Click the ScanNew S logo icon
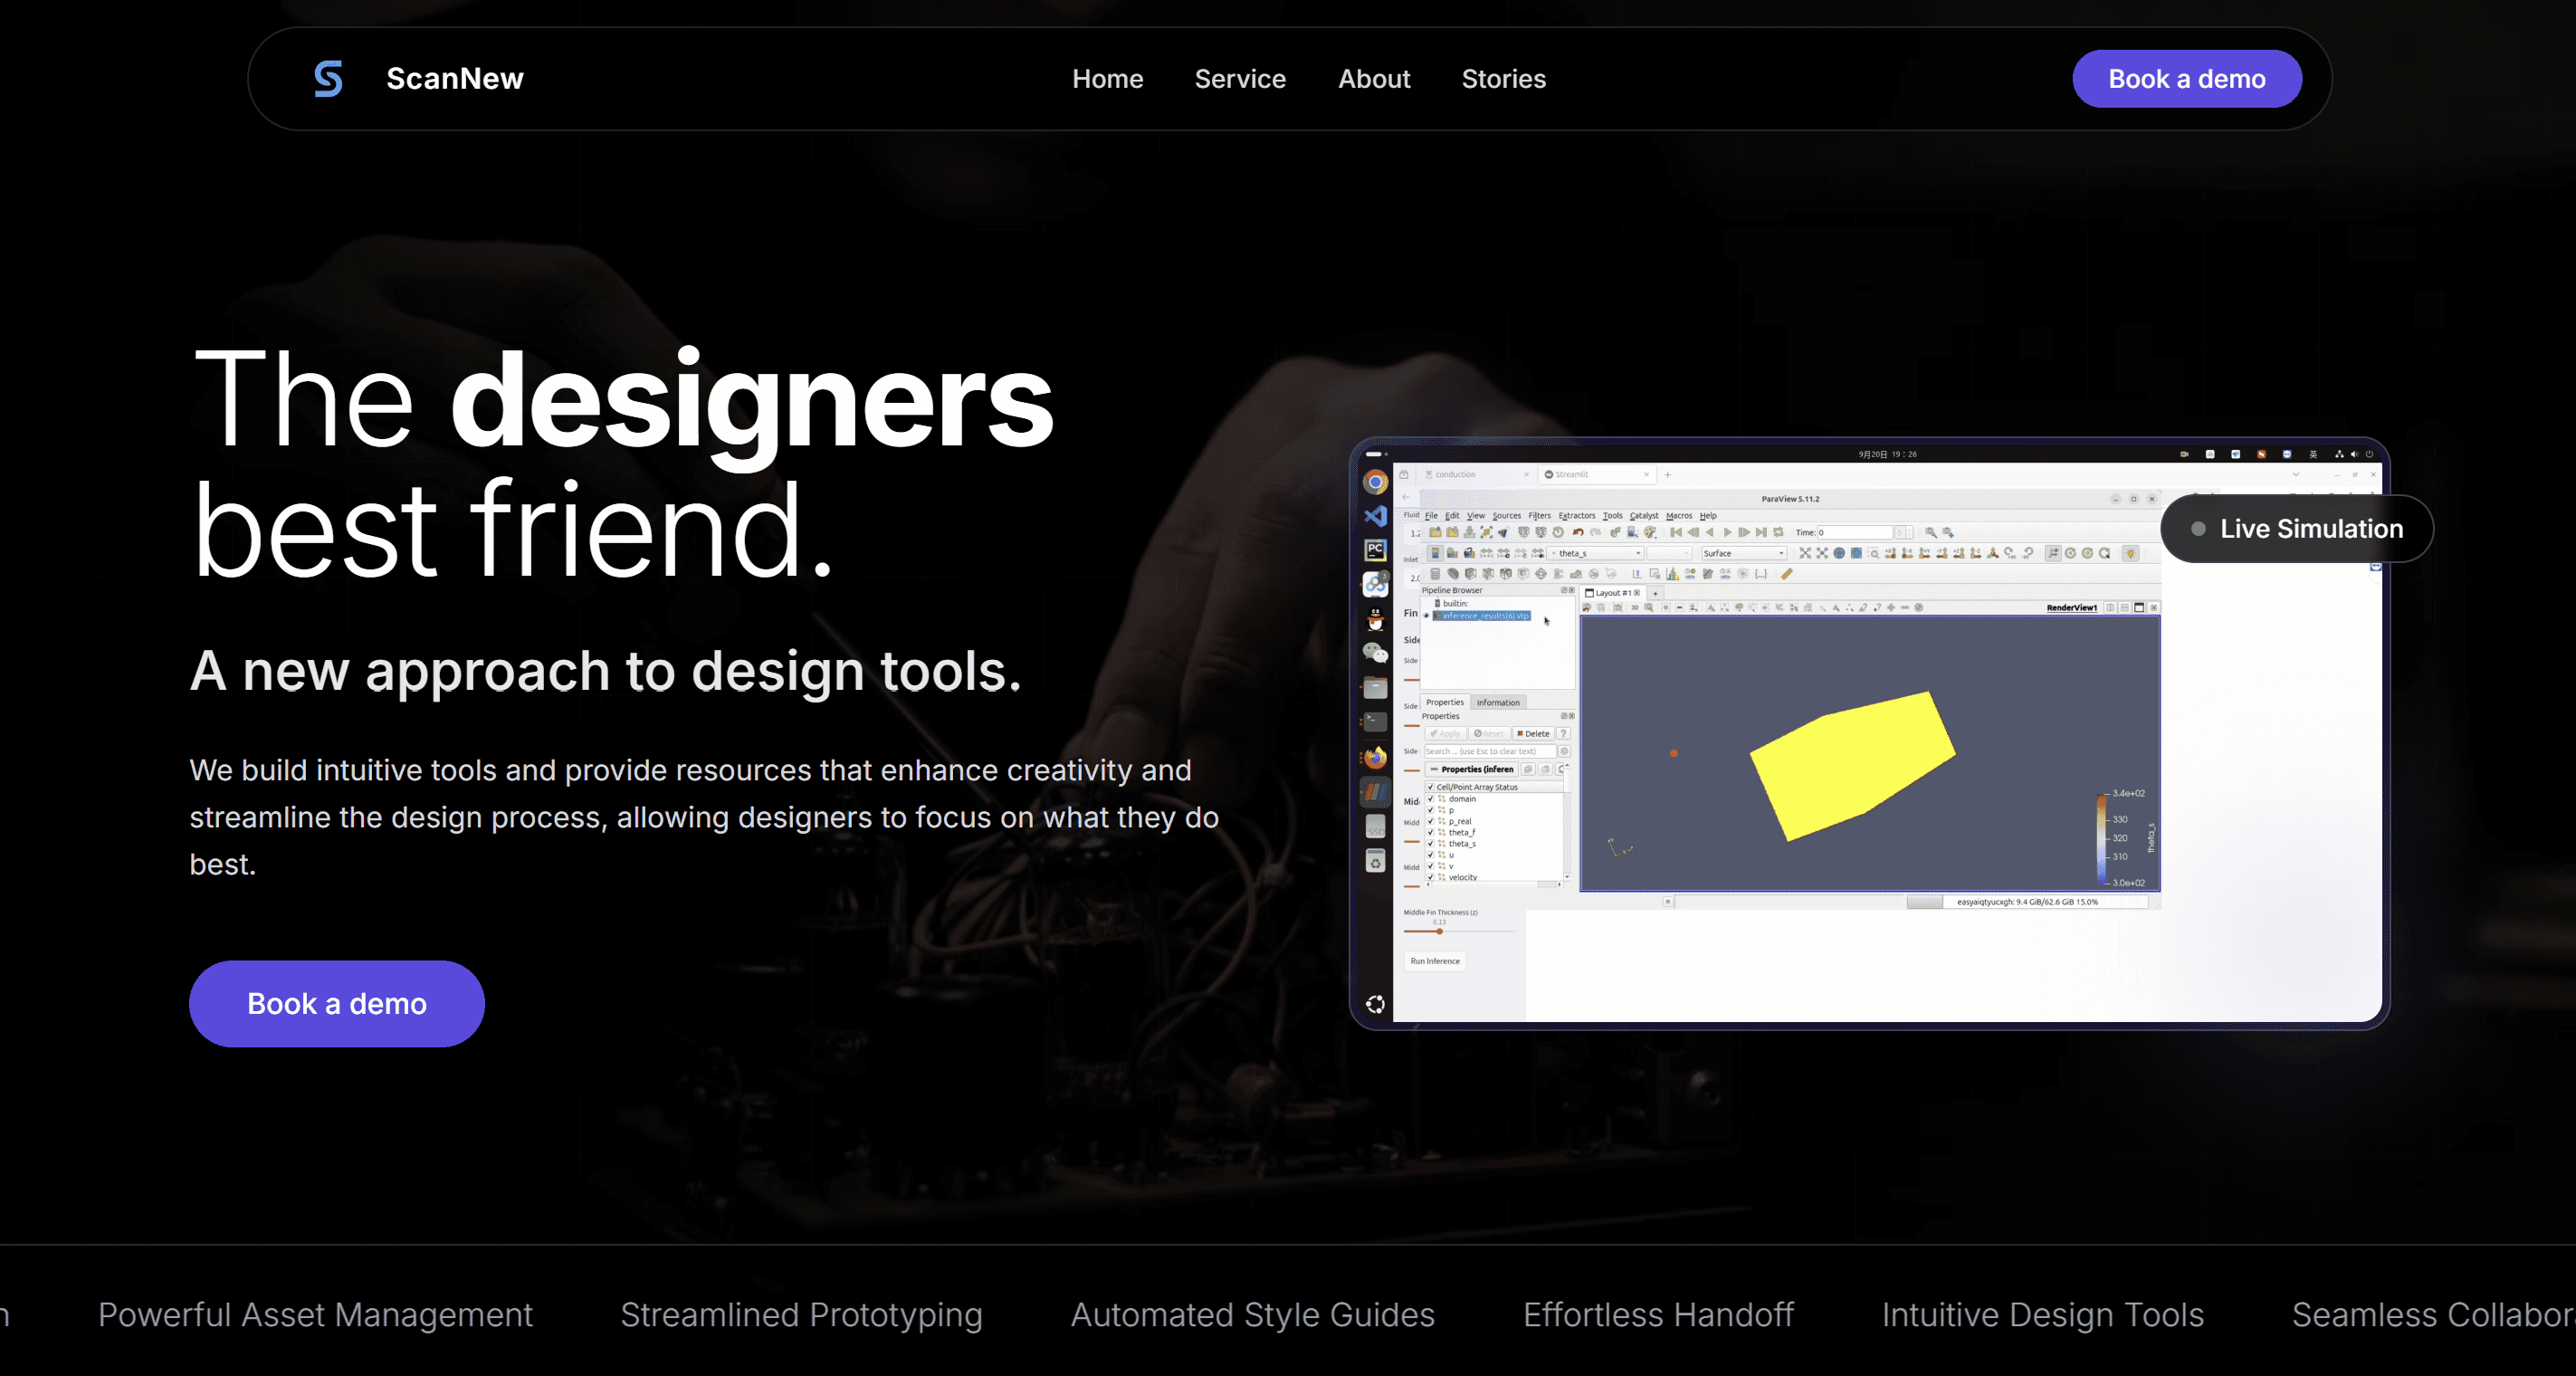This screenshot has height=1376, width=2576. pyautogui.click(x=328, y=78)
